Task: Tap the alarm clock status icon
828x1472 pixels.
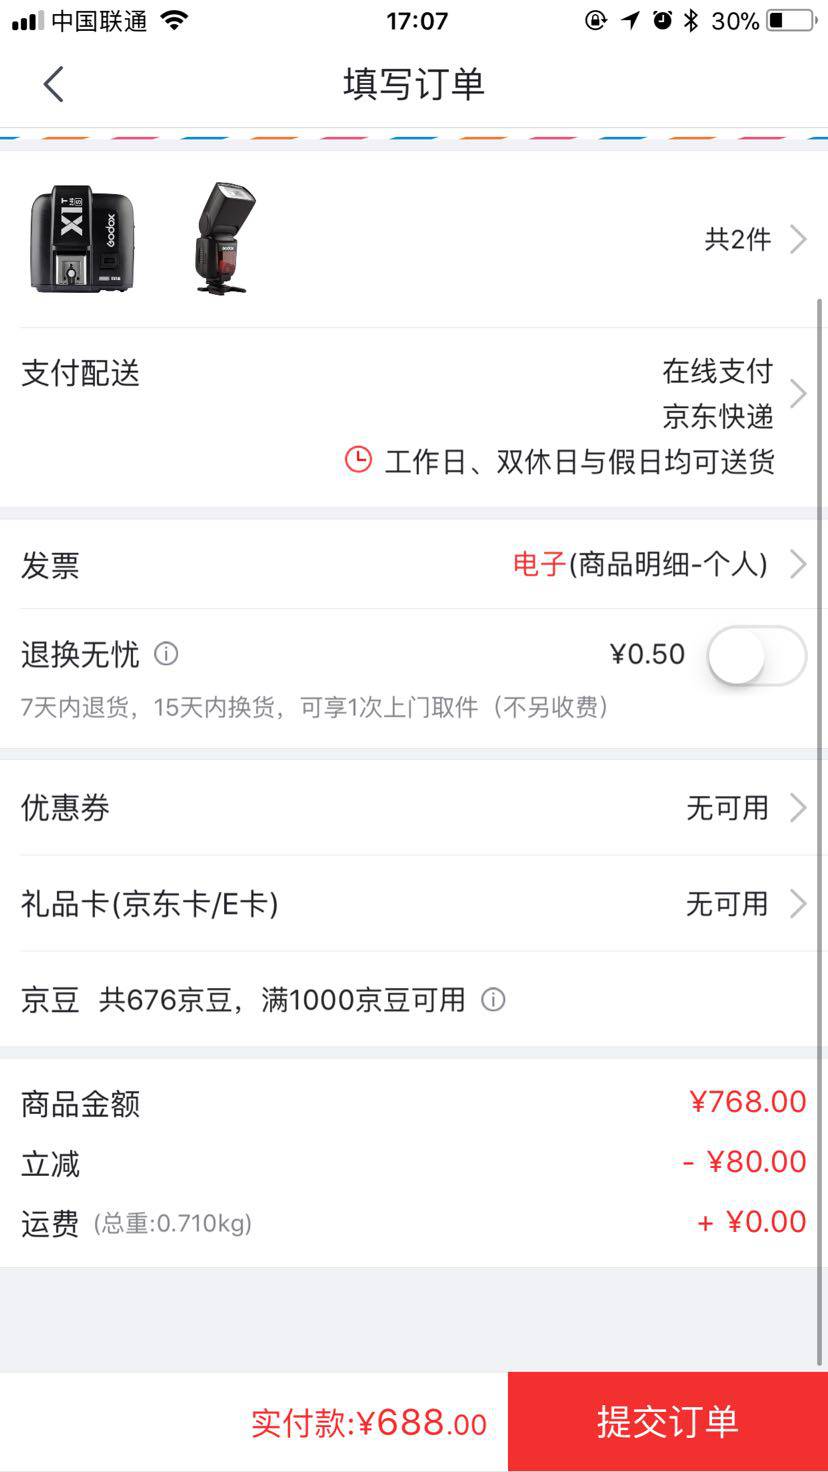Action: [x=662, y=21]
